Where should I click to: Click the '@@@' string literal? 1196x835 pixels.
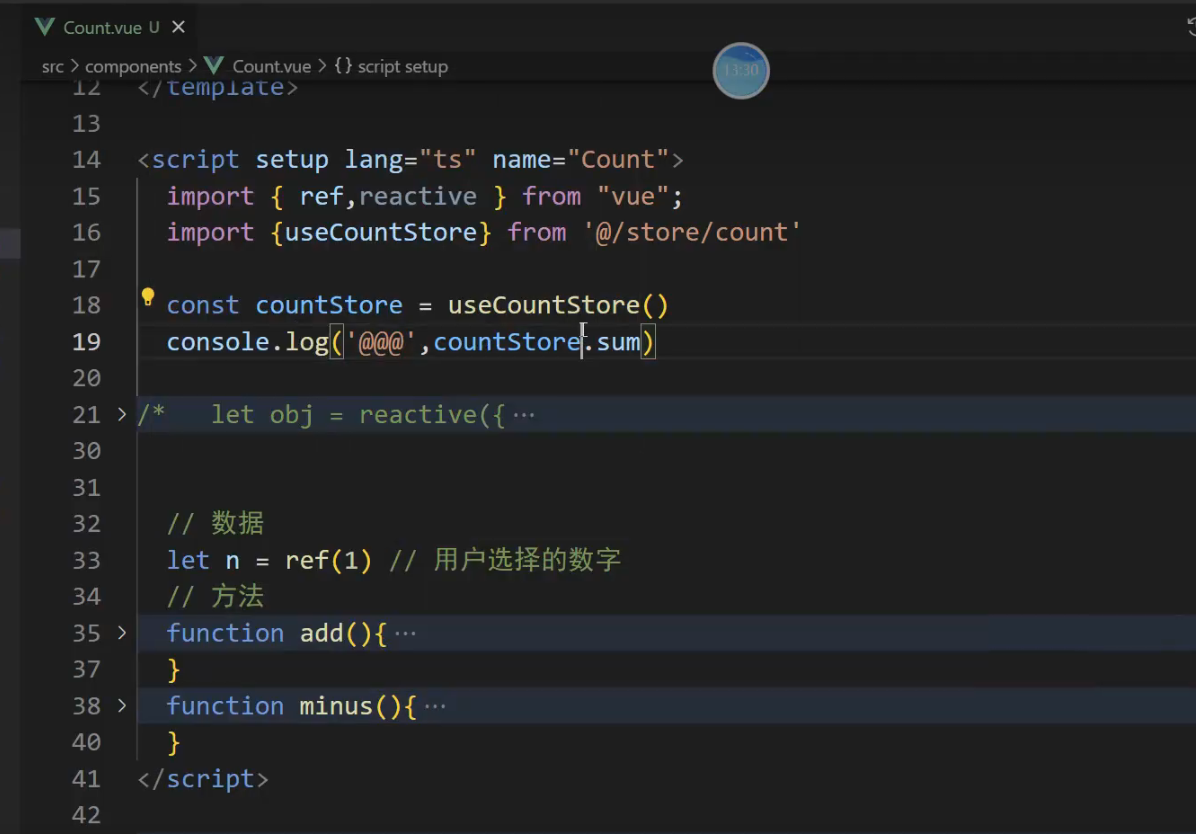381,342
